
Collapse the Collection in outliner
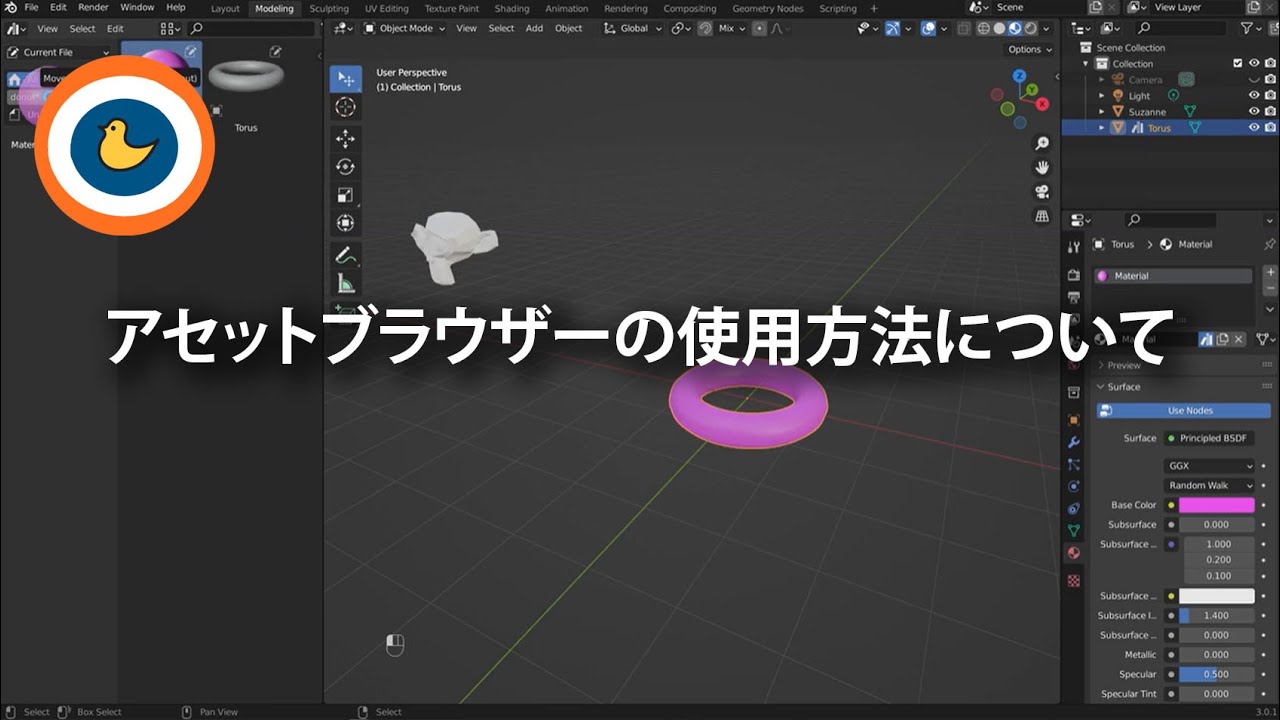(x=1087, y=64)
